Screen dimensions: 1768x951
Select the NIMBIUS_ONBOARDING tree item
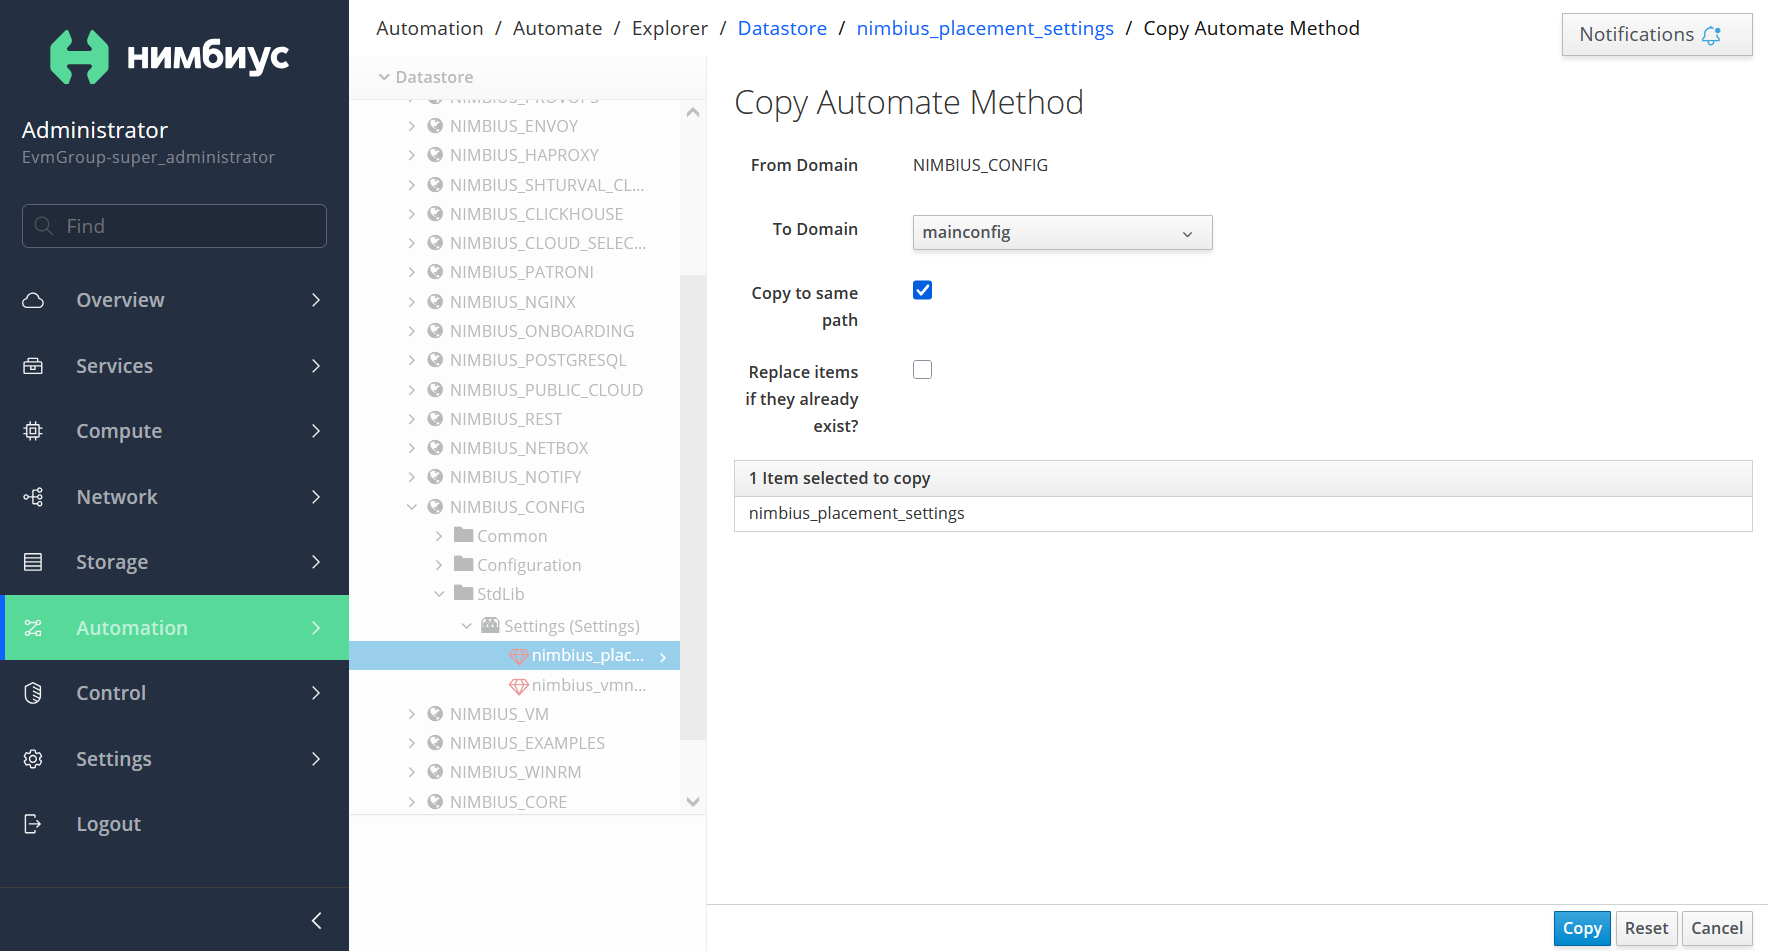pos(542,331)
